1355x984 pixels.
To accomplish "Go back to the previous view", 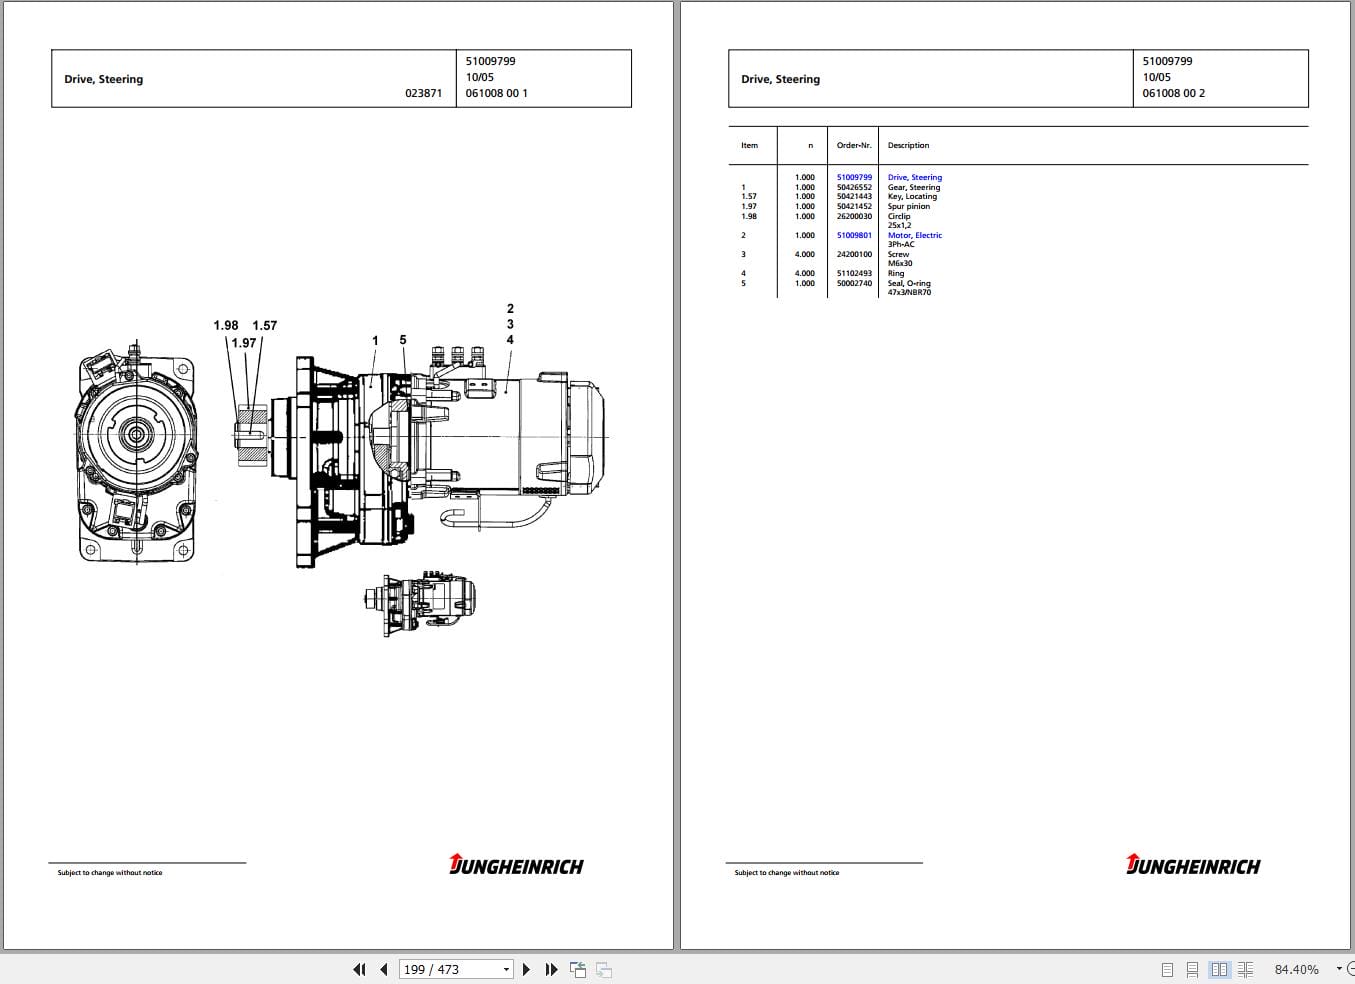I will 578,969.
